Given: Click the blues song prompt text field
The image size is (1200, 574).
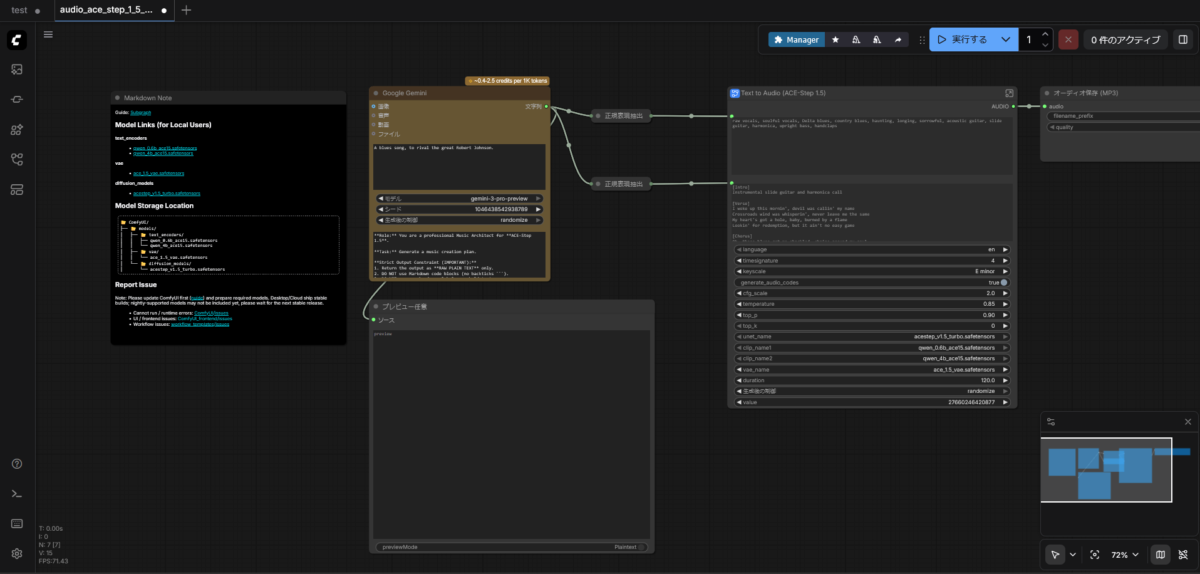Looking at the screenshot, I should pyautogui.click(x=459, y=165).
